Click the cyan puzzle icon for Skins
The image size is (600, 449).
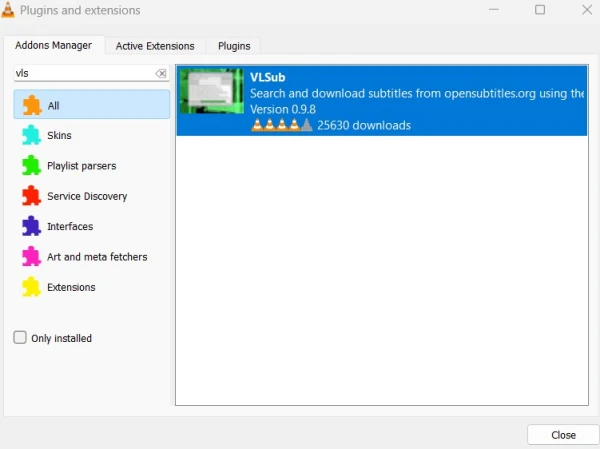[31, 135]
